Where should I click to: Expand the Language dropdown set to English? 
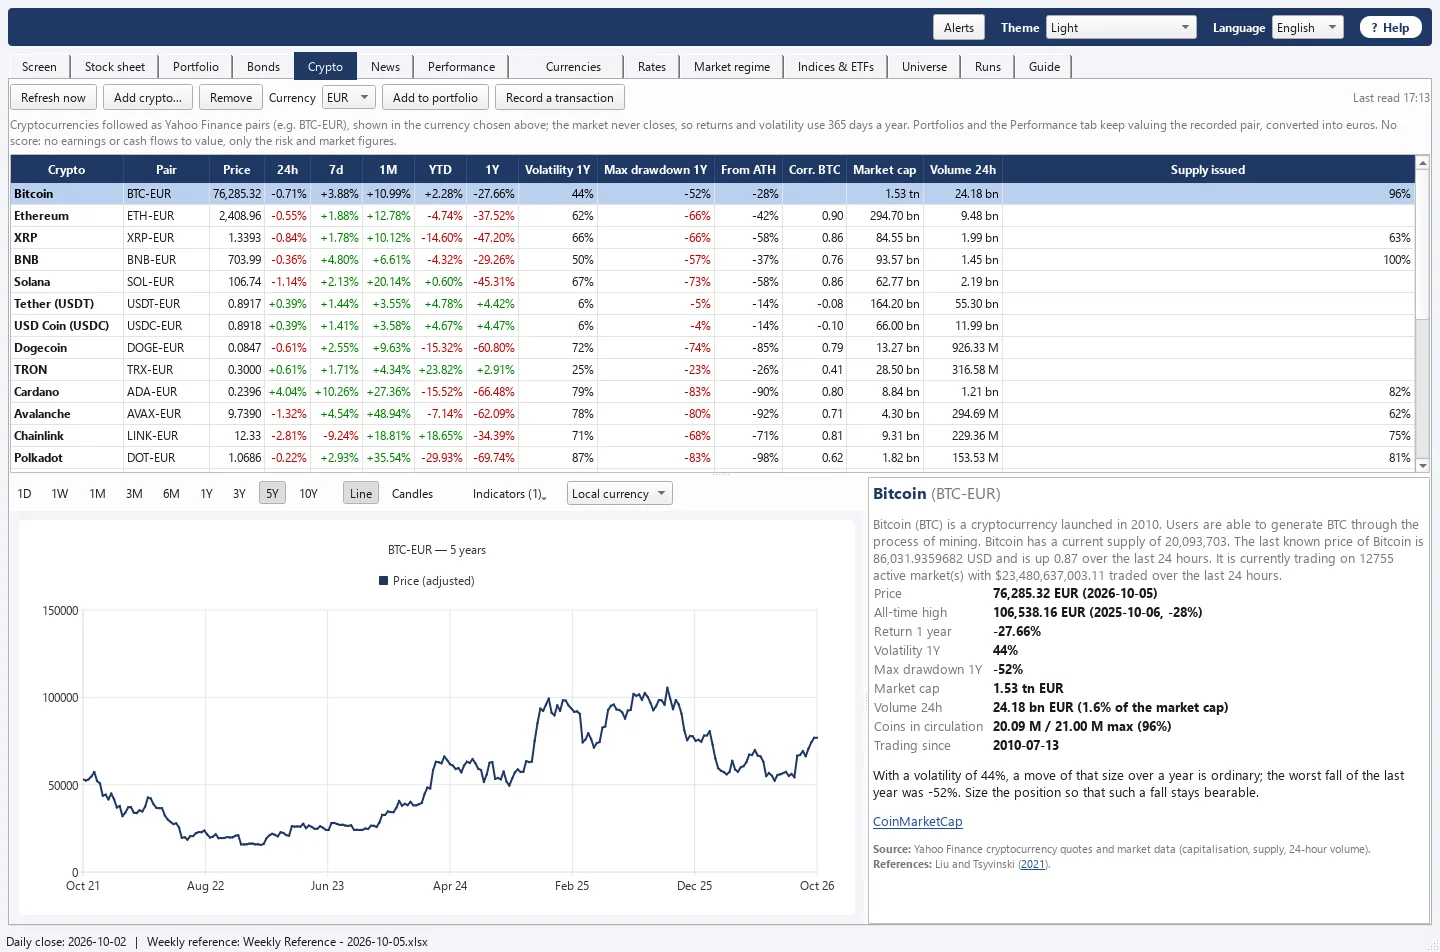click(1307, 27)
